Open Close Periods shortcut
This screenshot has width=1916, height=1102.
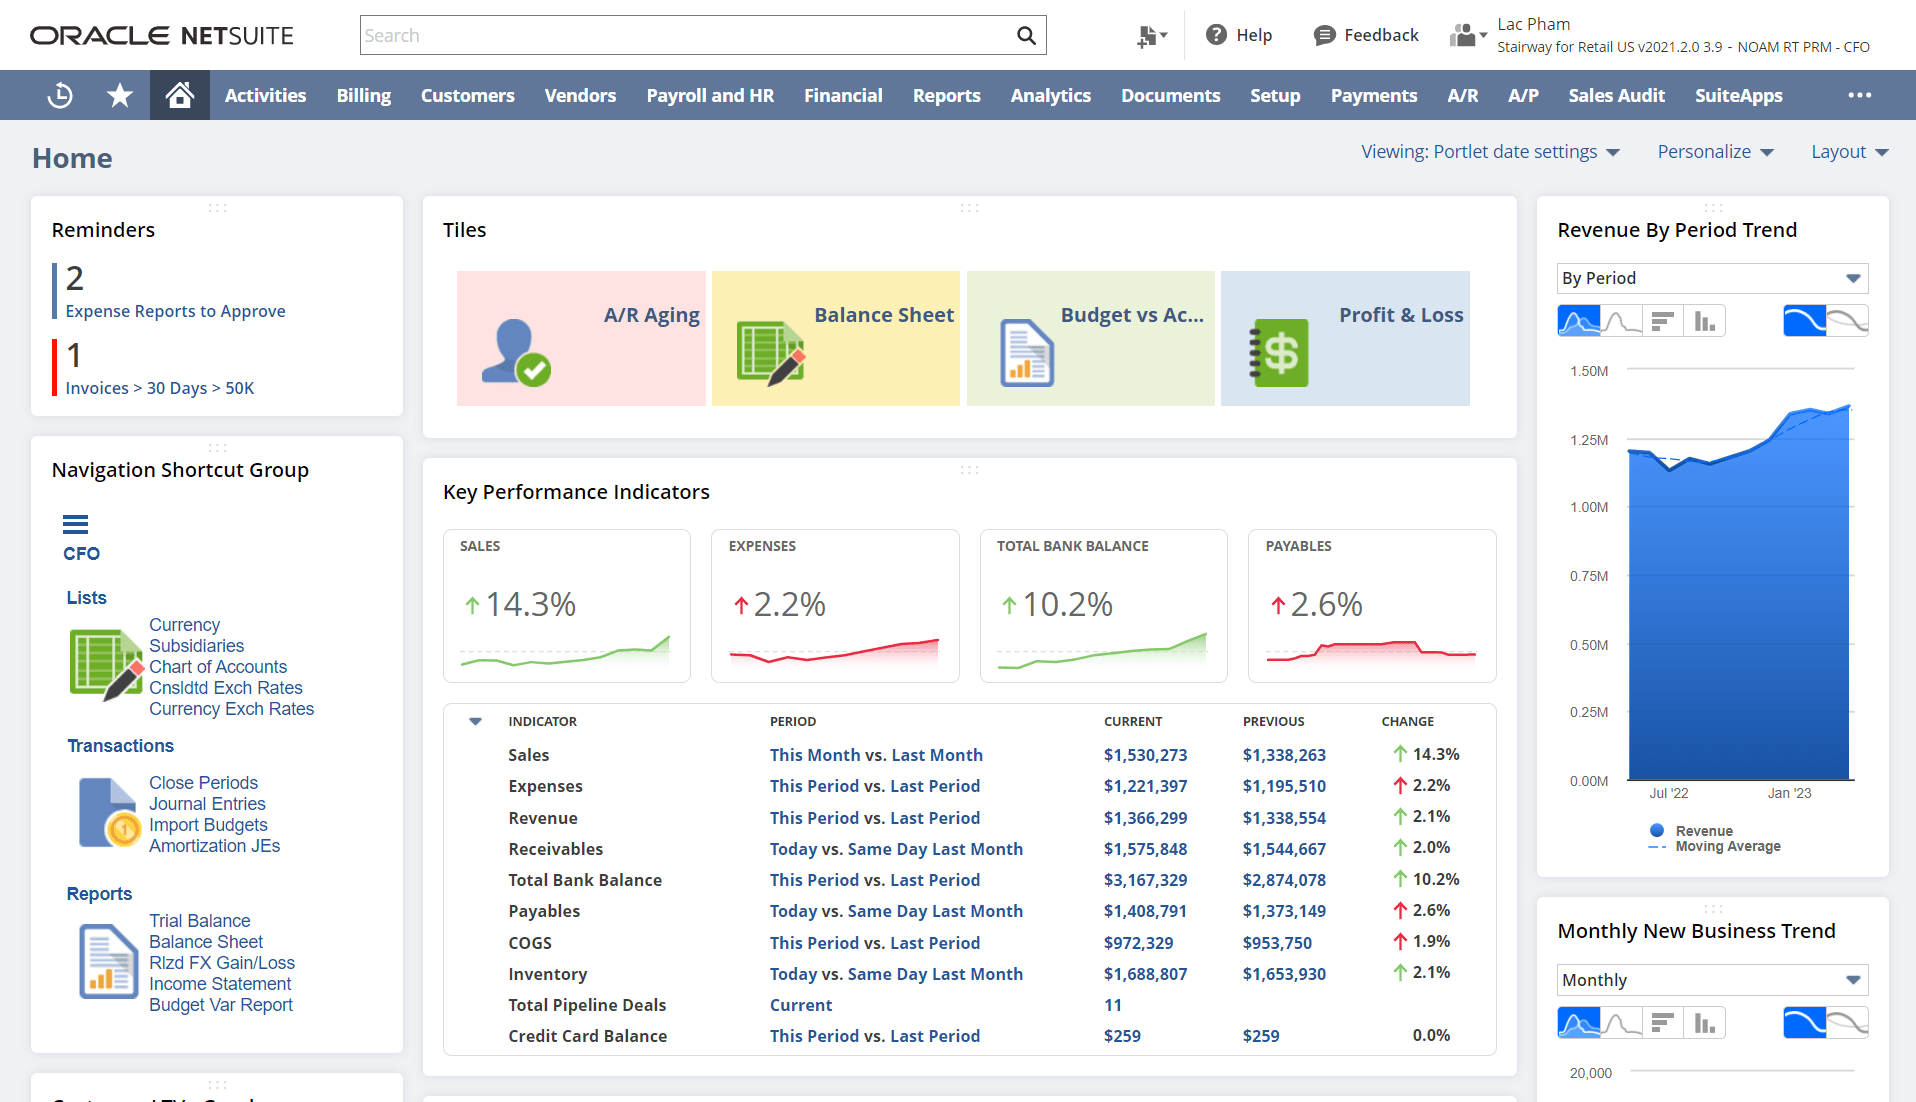click(x=203, y=783)
